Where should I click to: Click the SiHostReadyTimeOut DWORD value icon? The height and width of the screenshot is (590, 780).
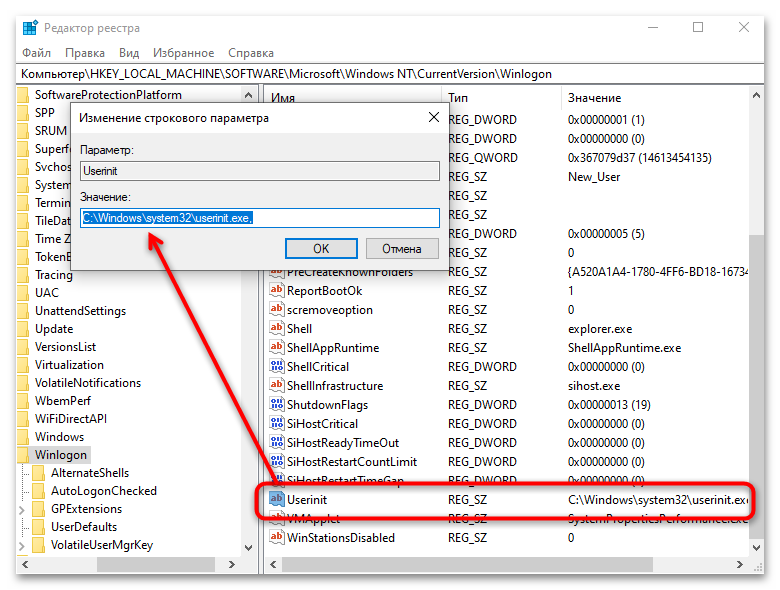[x=277, y=442]
